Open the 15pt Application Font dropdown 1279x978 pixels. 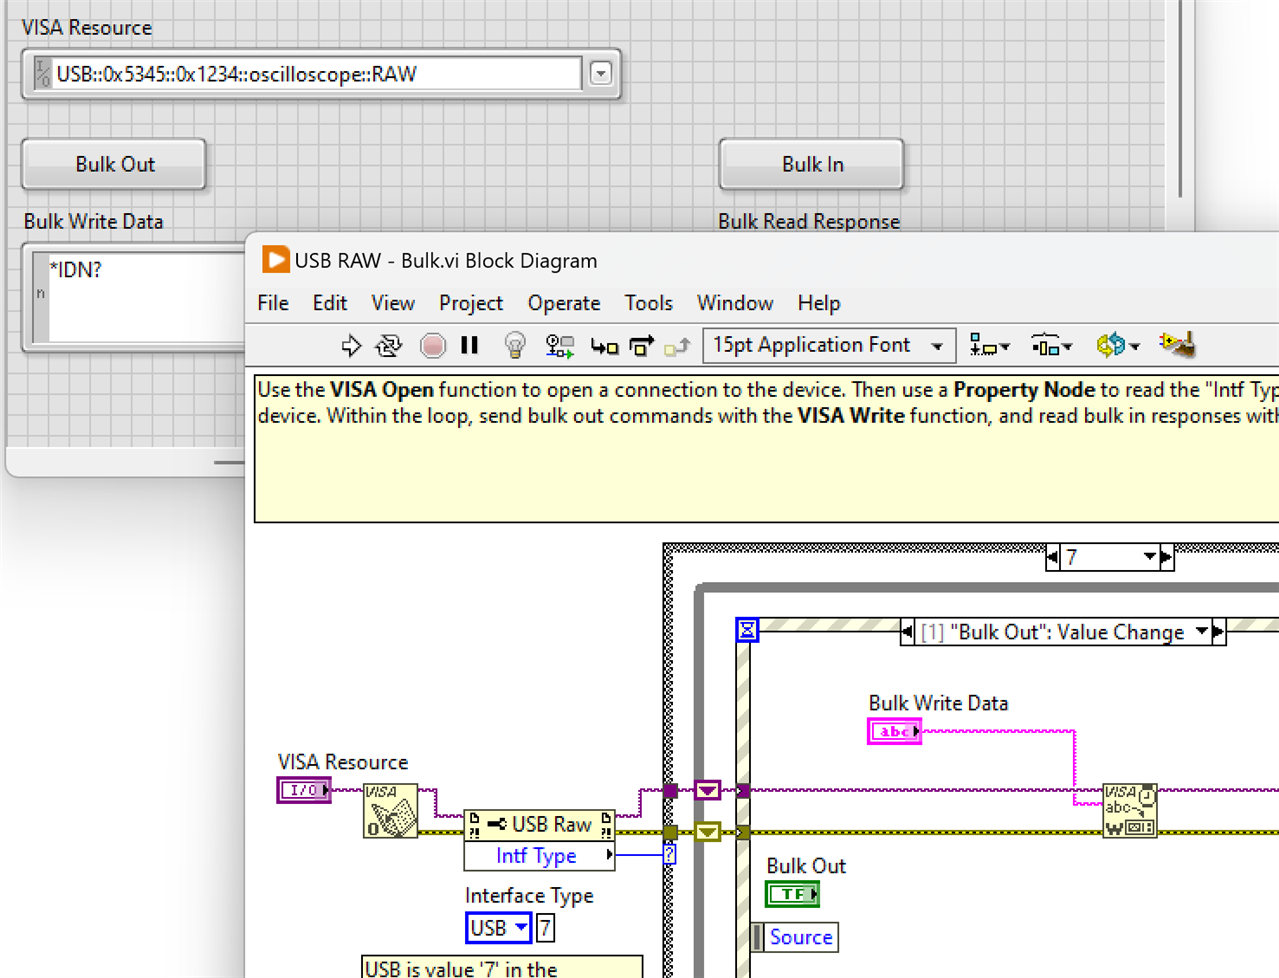829,345
